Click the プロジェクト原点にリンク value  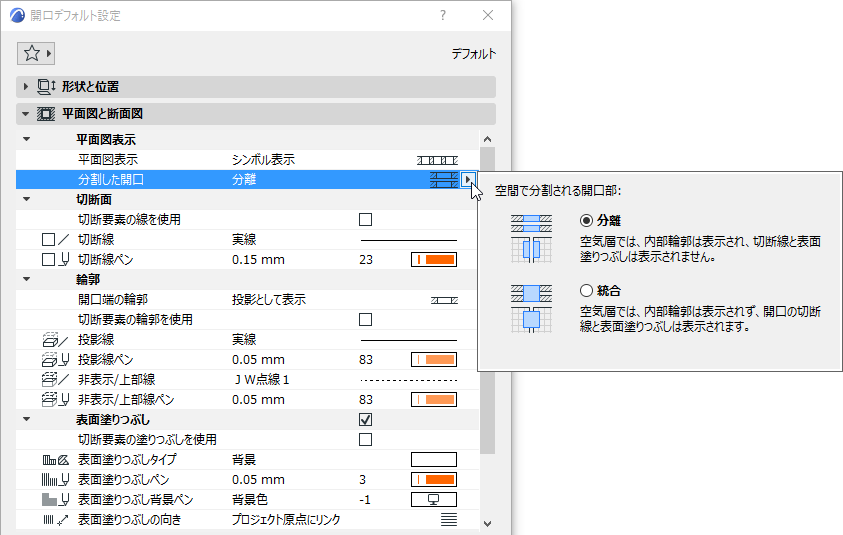(286, 520)
